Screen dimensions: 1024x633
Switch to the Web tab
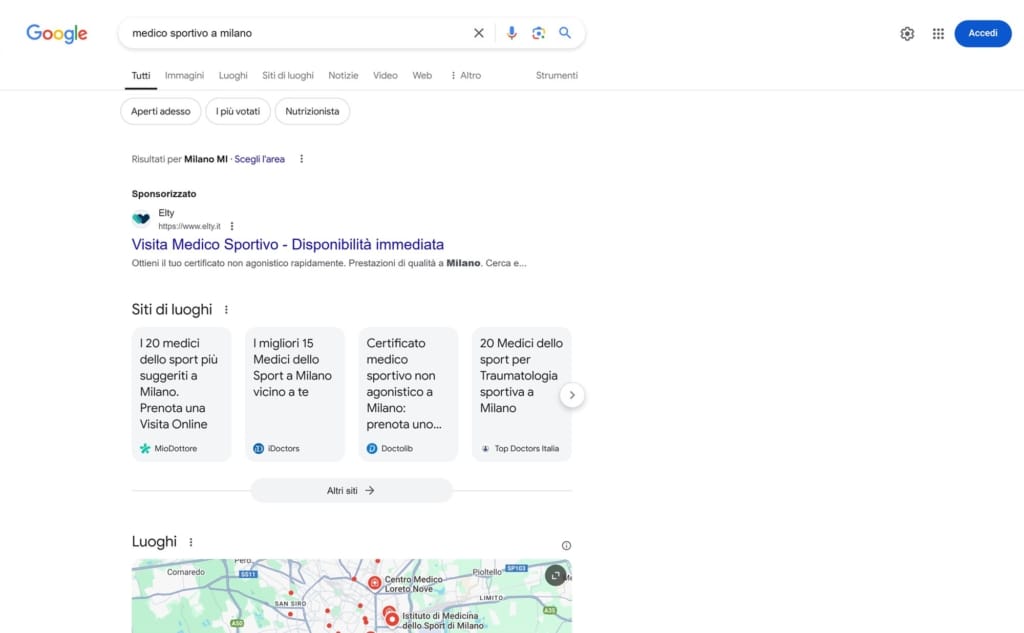pos(422,76)
